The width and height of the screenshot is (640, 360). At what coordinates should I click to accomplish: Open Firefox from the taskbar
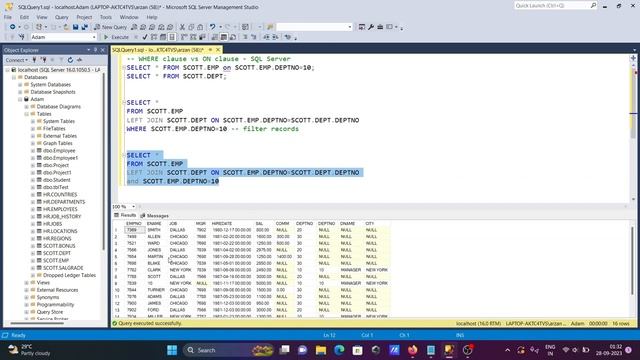[x=413, y=350]
